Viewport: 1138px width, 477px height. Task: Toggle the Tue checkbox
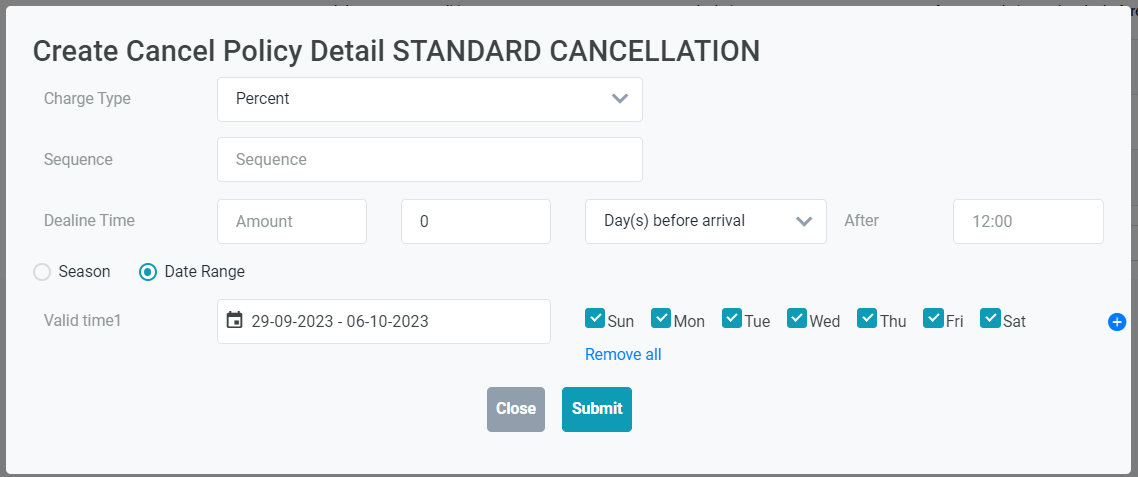click(x=731, y=319)
